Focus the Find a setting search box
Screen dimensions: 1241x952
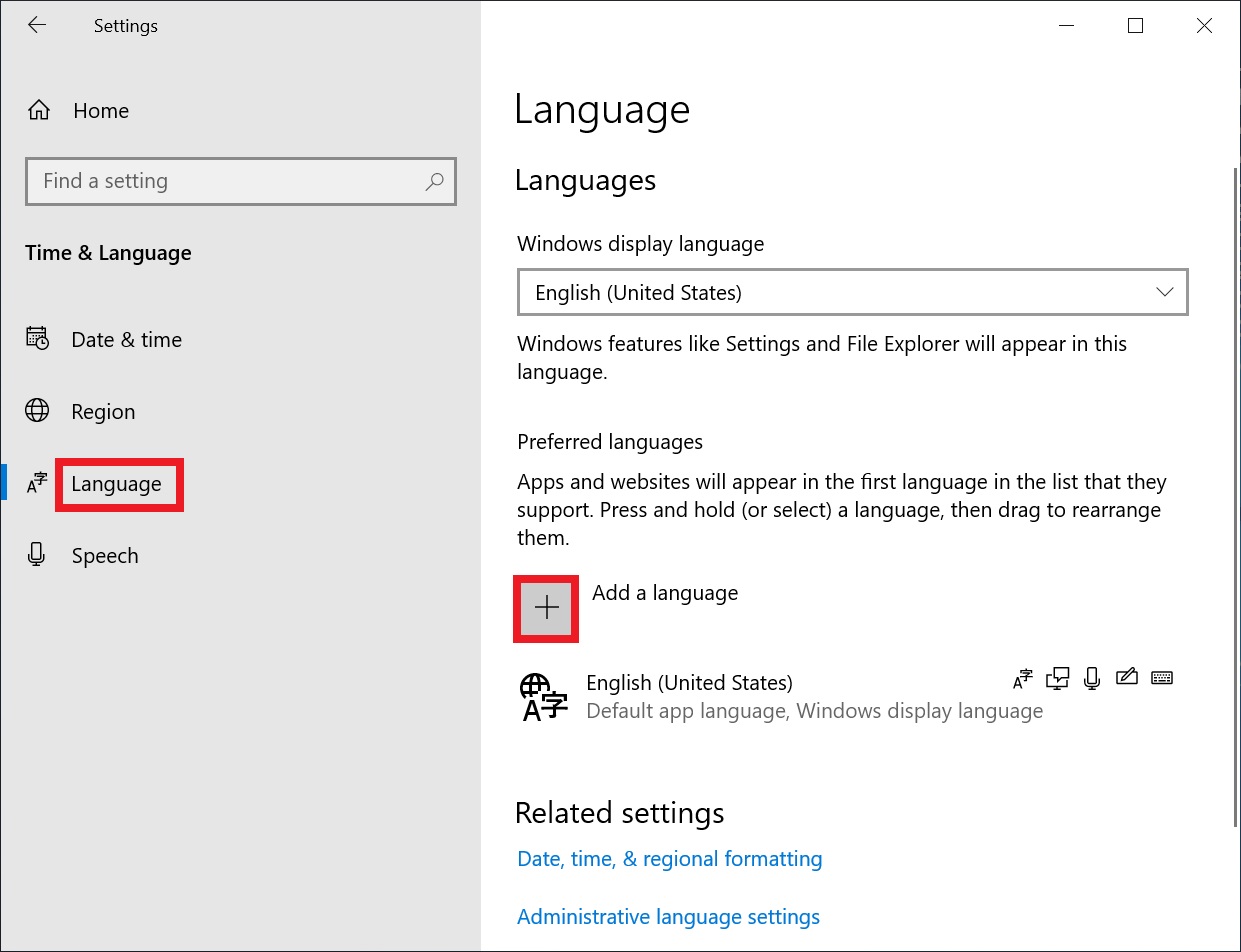[x=241, y=181]
